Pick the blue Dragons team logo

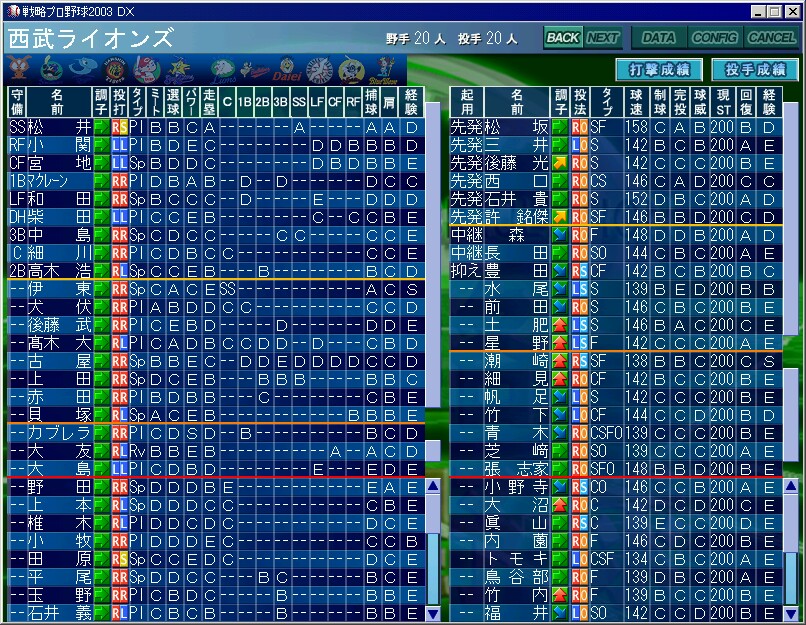tap(84, 69)
